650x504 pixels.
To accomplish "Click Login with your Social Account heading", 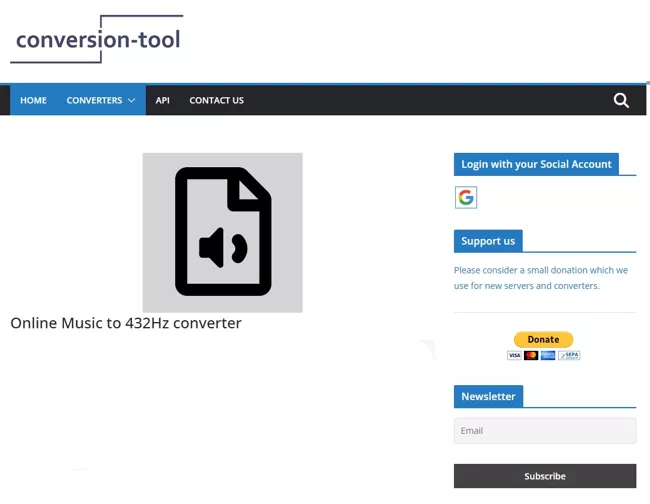I will point(536,164).
